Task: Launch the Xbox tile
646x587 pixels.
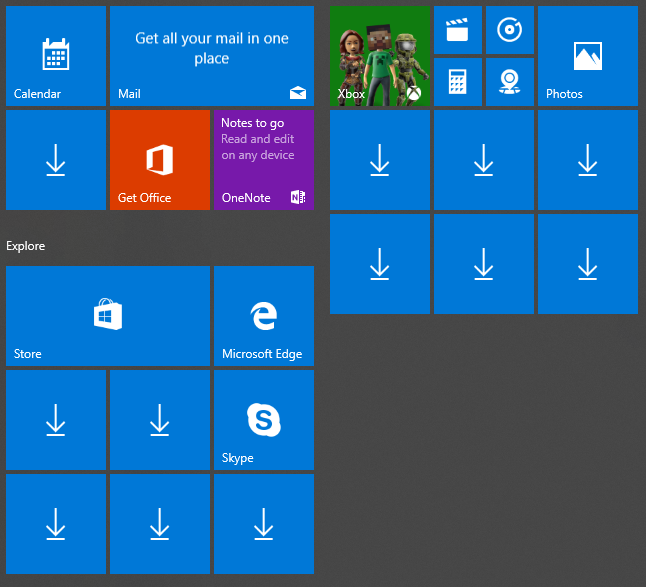Action: (x=380, y=56)
